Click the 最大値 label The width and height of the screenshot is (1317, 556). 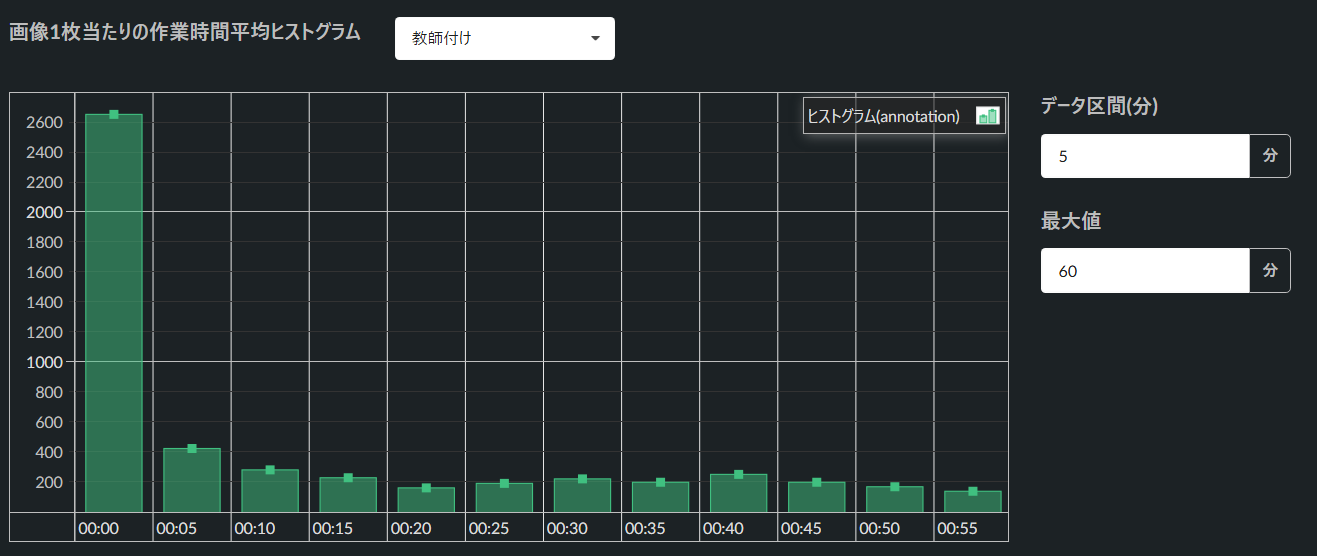click(1071, 221)
